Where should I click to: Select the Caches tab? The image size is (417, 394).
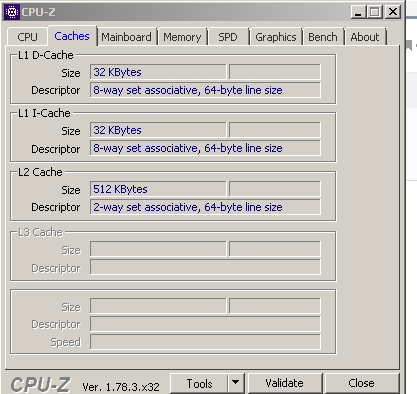[x=72, y=36]
